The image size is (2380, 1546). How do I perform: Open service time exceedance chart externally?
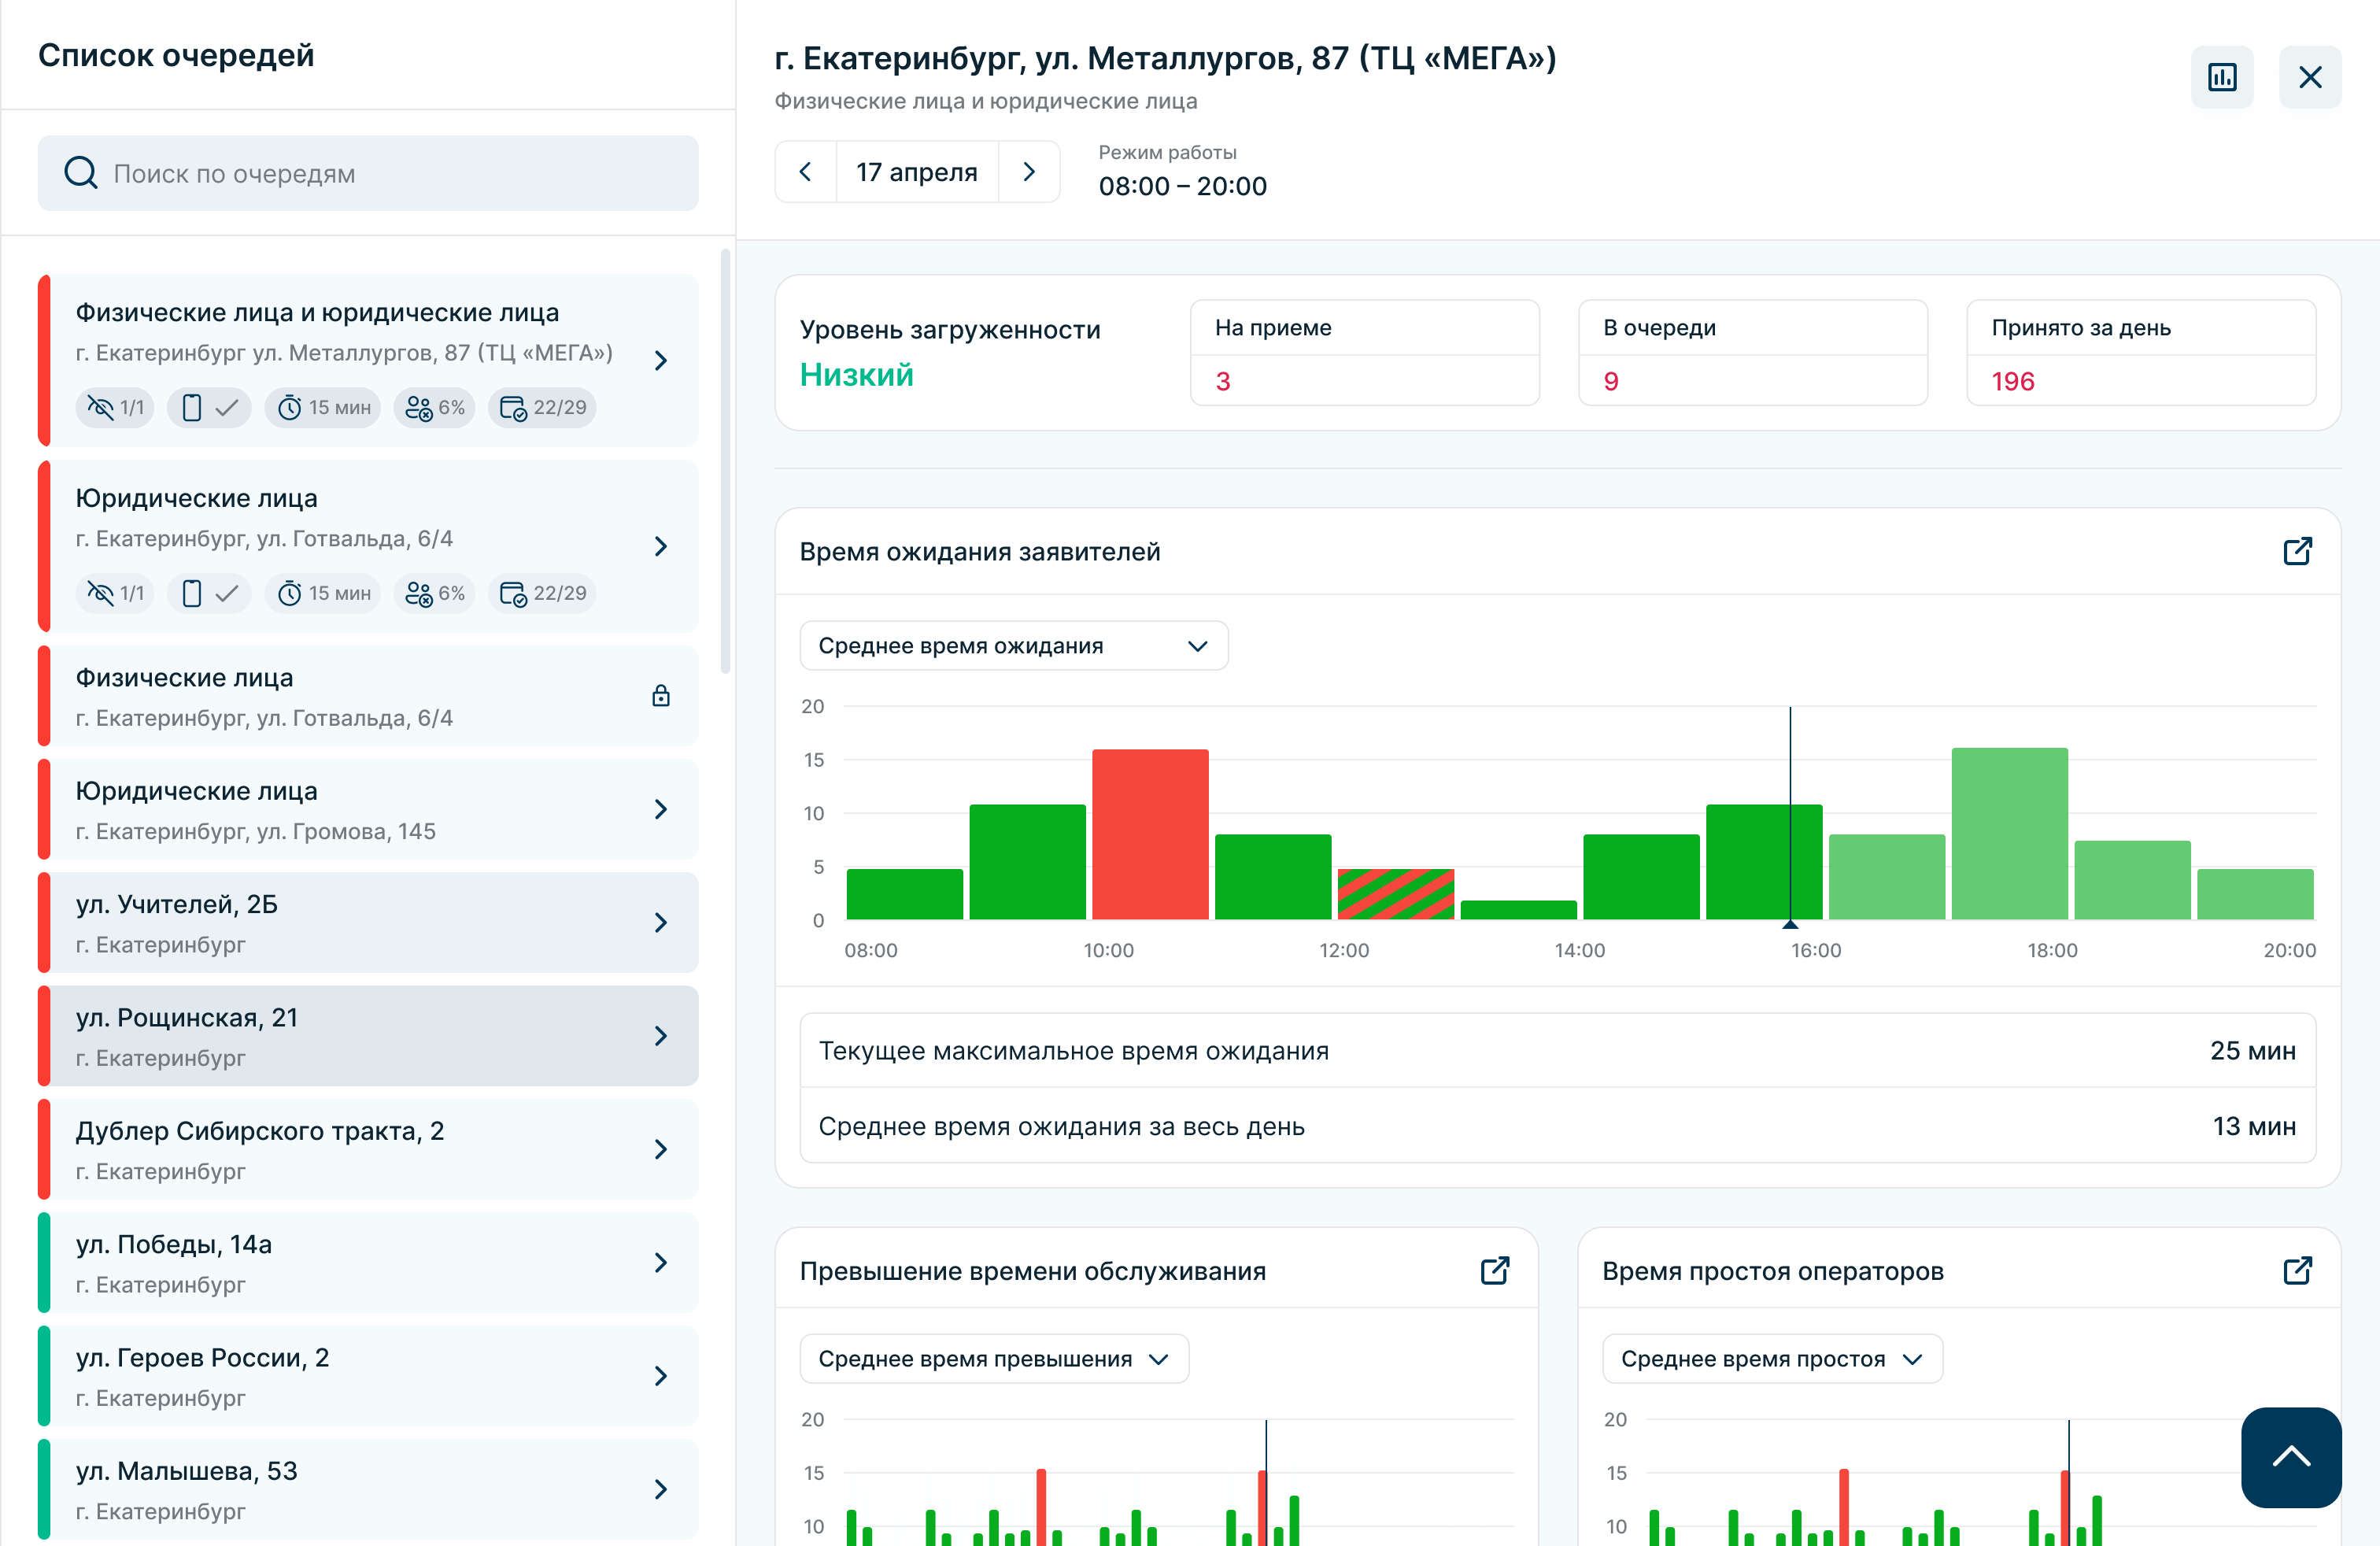pyautogui.click(x=1494, y=1270)
